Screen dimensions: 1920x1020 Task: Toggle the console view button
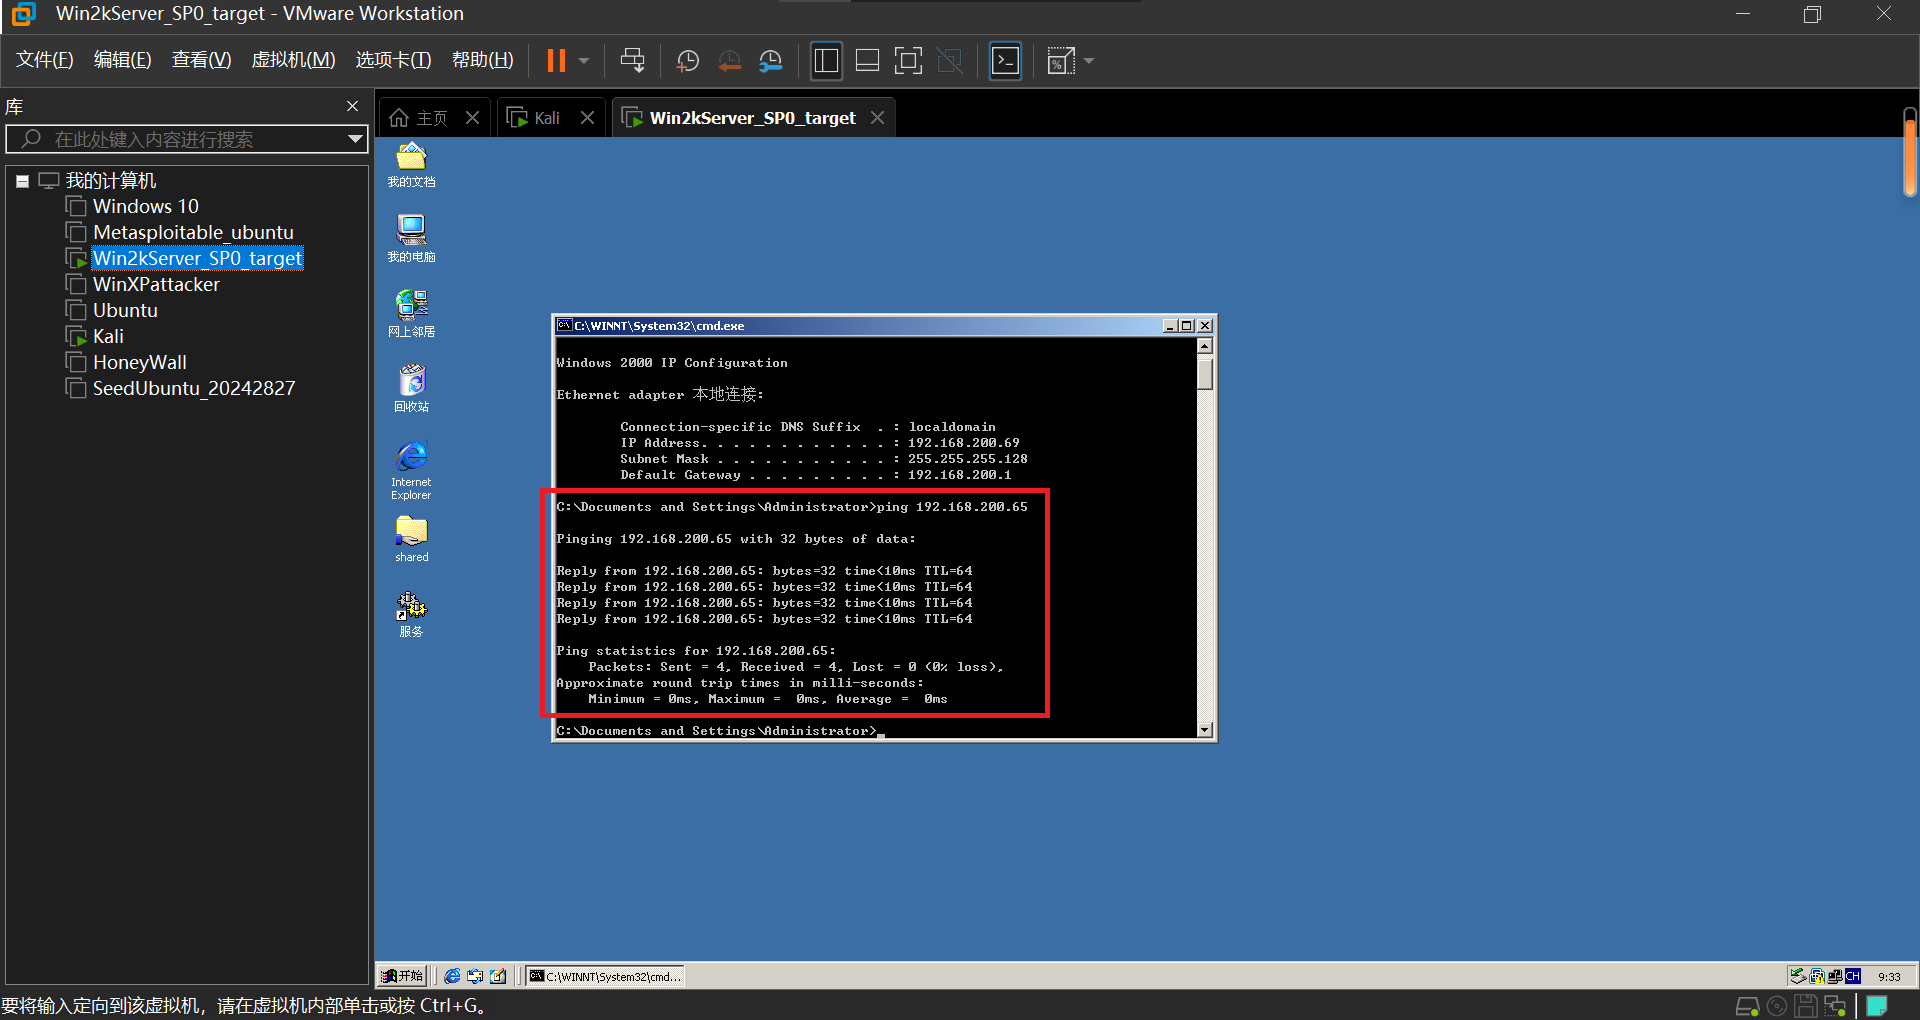pos(1005,61)
